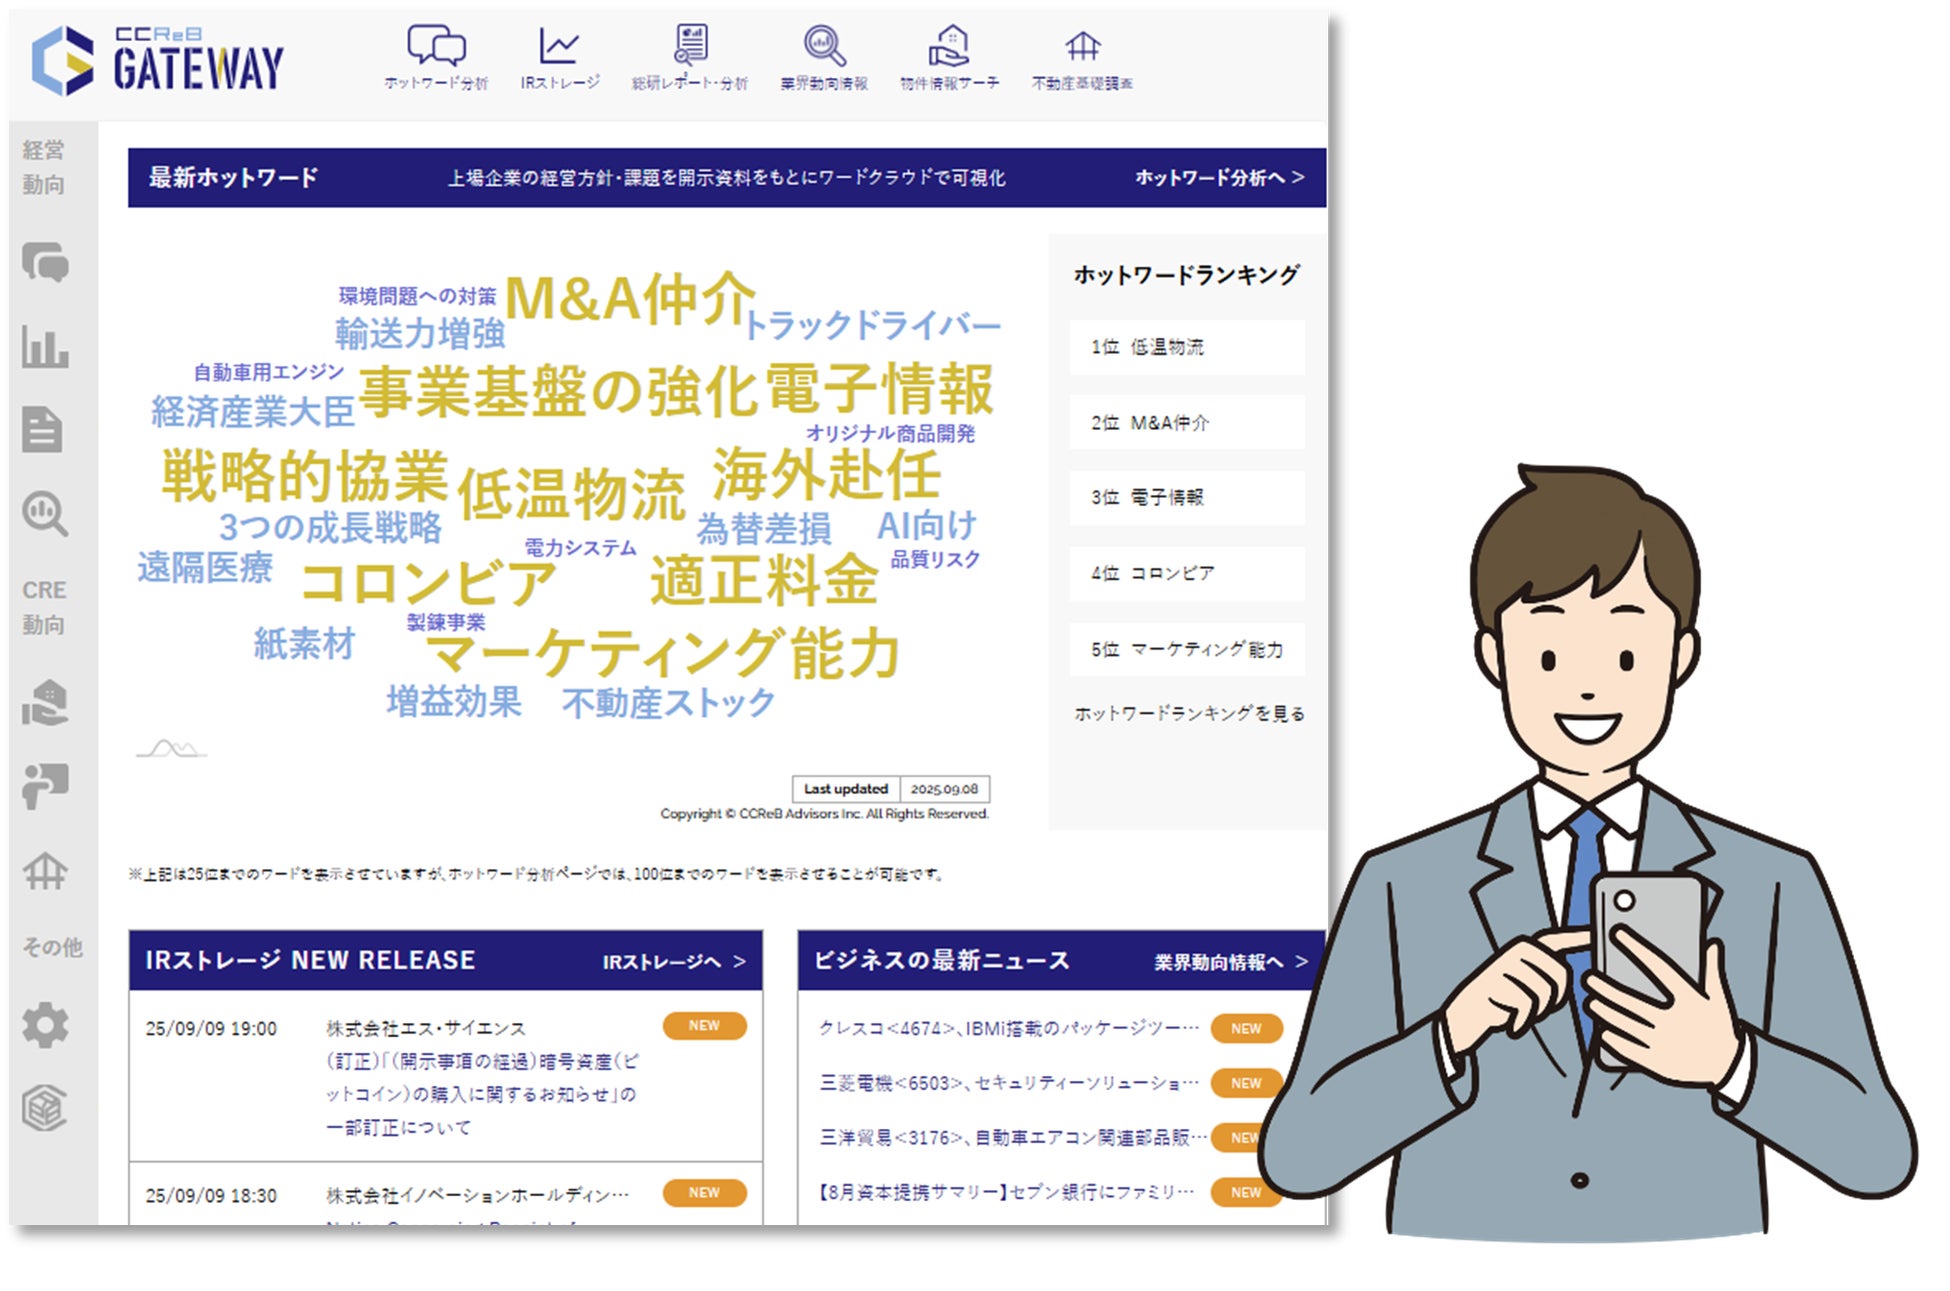Open 物件情報サーチ house icon in header
The image size is (1950, 1291).
pyautogui.click(x=949, y=47)
